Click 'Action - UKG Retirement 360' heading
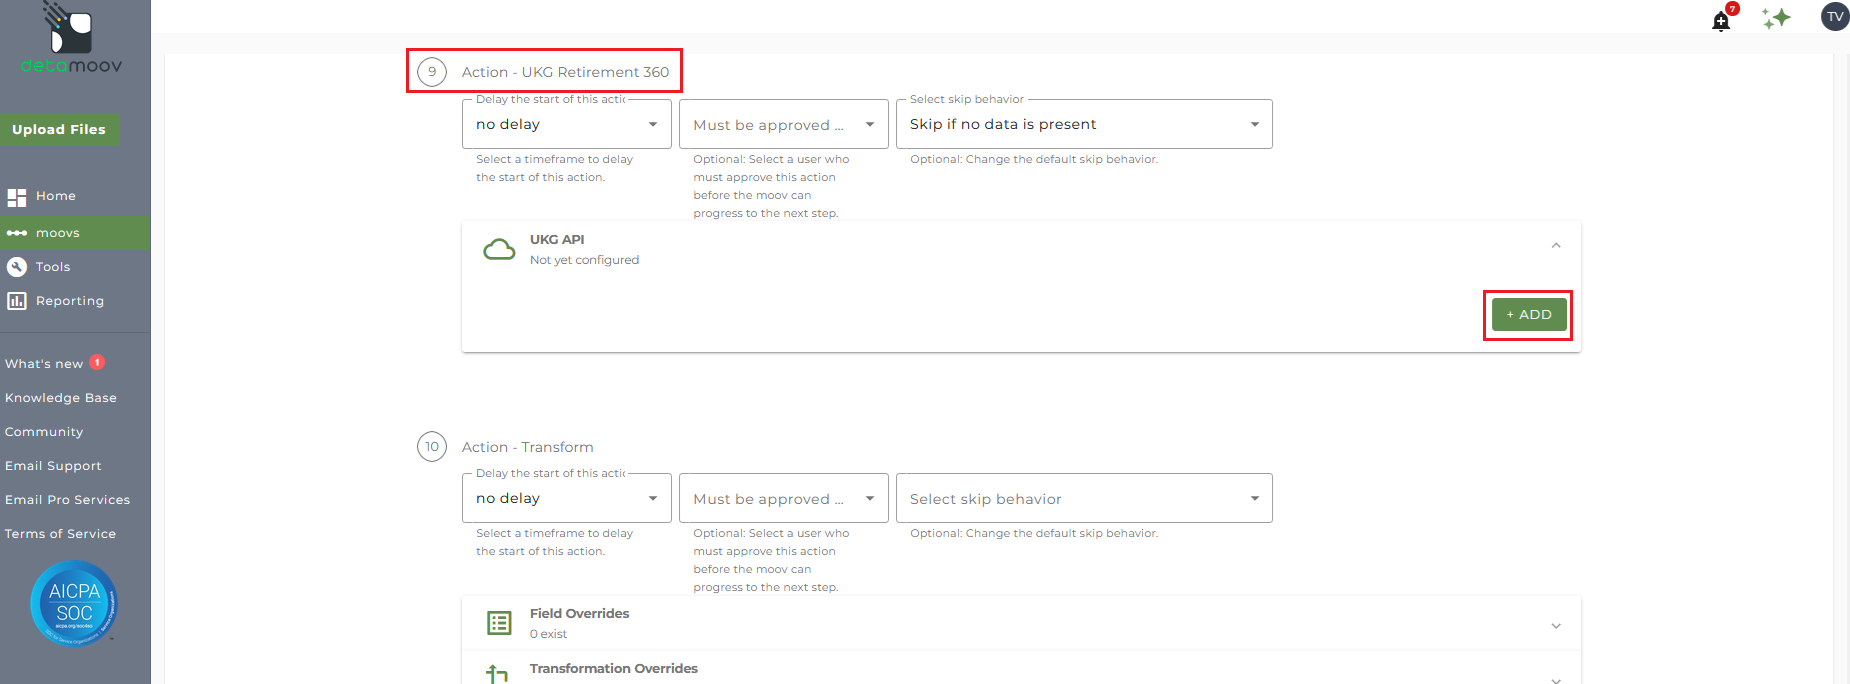This screenshot has height=684, width=1850. tap(565, 72)
